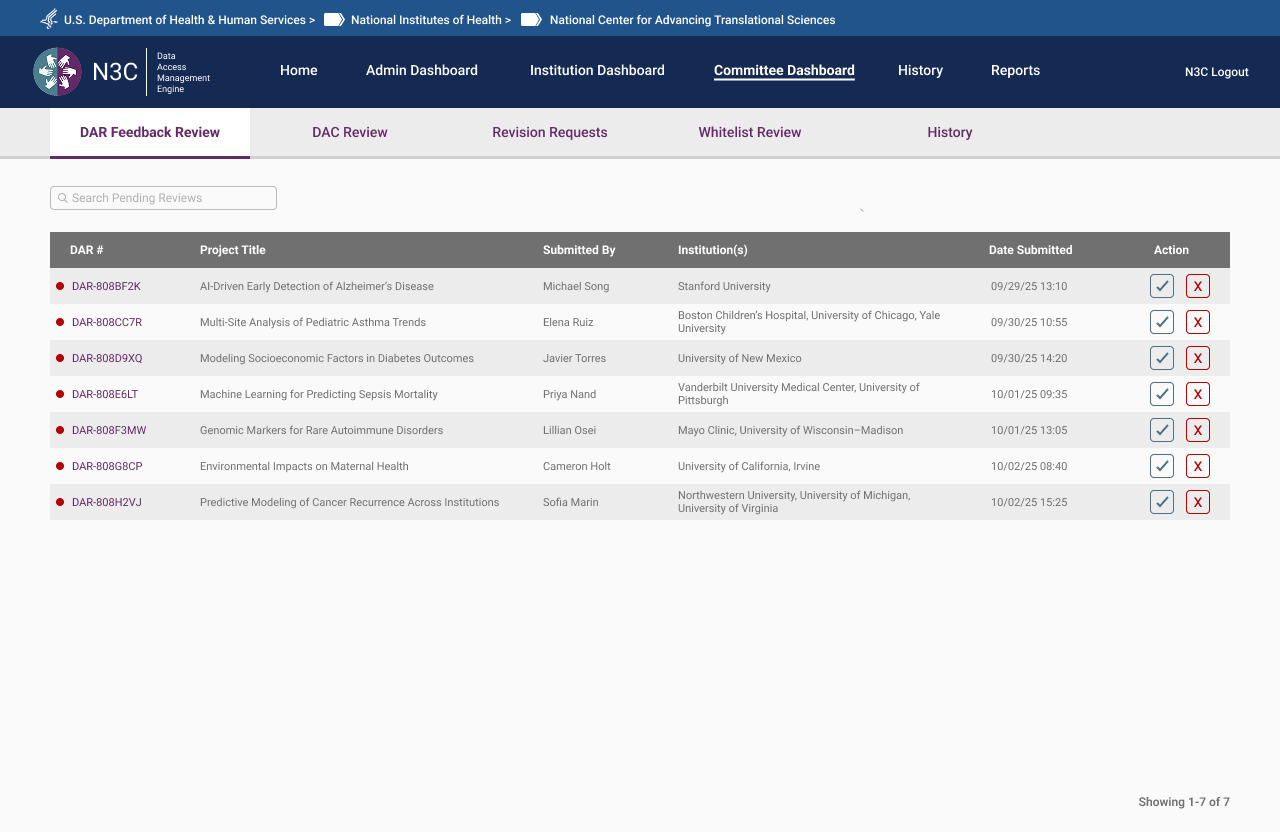Open Admin Dashboard in the top navigation
The width and height of the screenshot is (1280, 832).
(x=421, y=70)
